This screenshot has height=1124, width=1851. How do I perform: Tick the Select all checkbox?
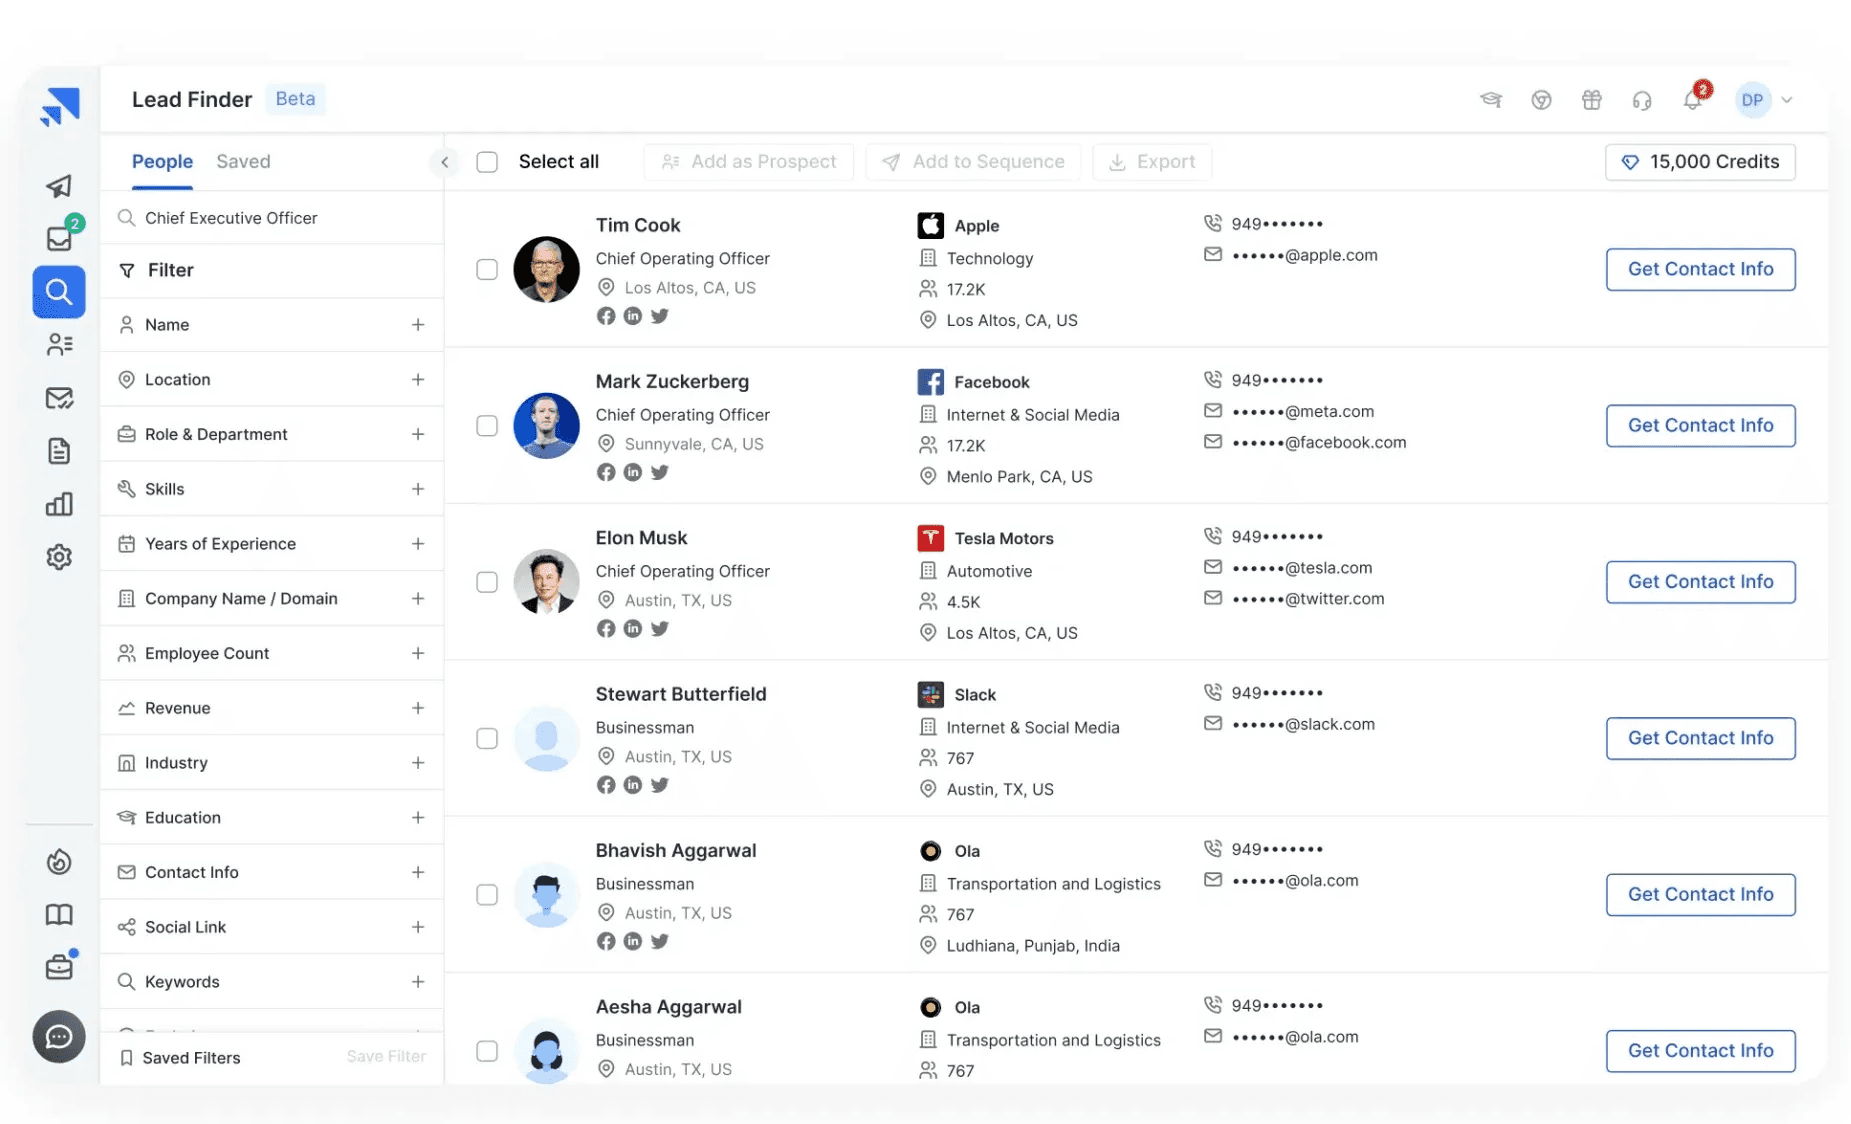tap(487, 162)
